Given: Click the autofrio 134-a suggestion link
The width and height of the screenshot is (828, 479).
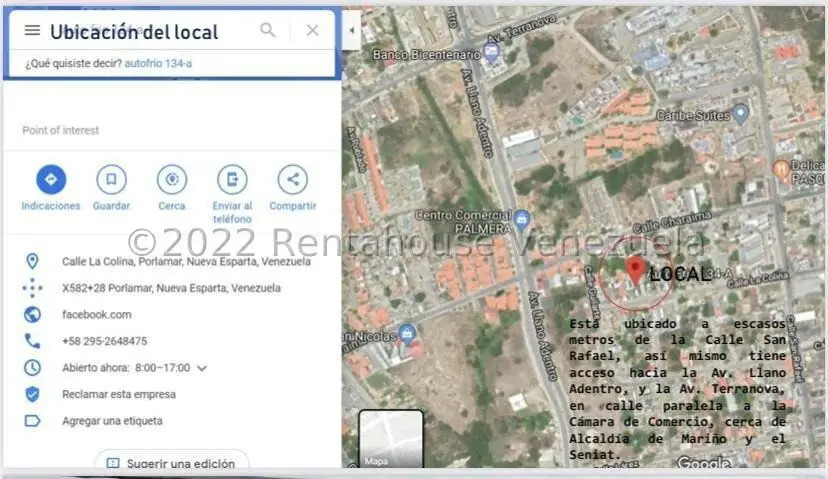Looking at the screenshot, I should pyautogui.click(x=158, y=63).
